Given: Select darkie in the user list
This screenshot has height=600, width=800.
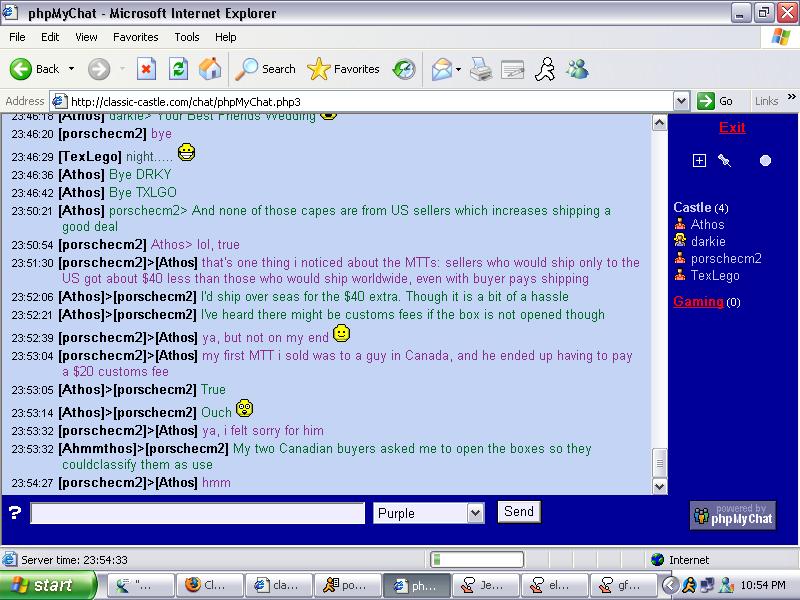Looking at the screenshot, I should 708,241.
